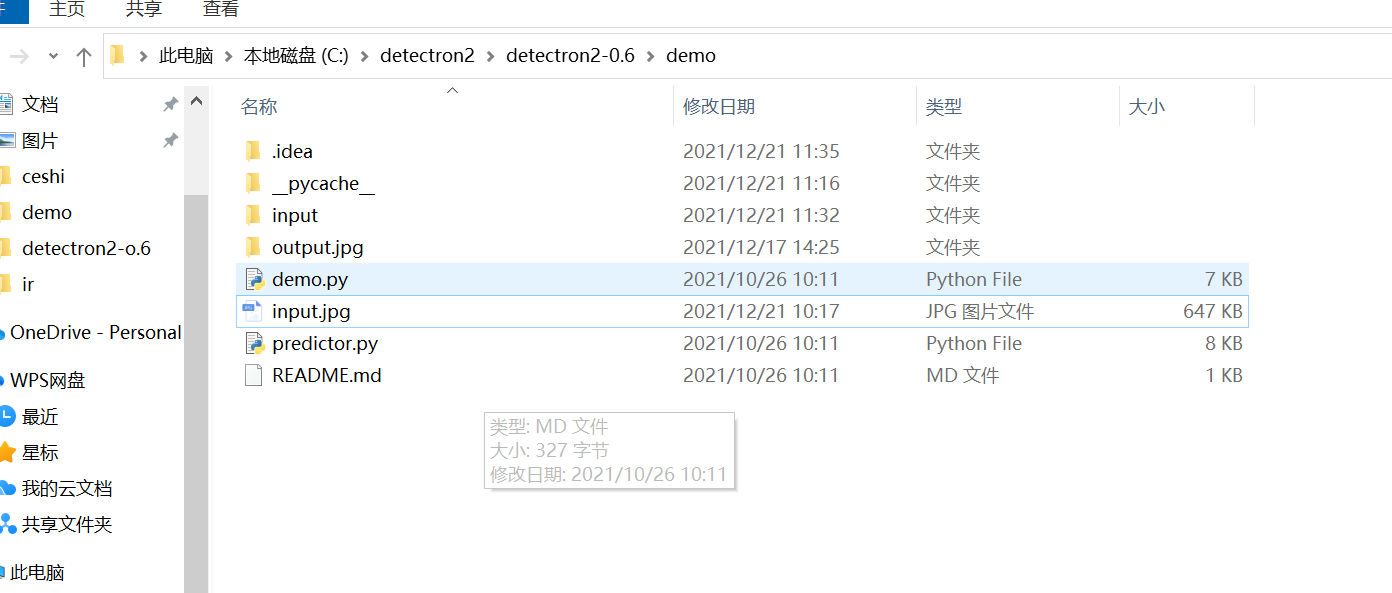Open the predictor.py Python file
The height and width of the screenshot is (593, 1392).
325,343
